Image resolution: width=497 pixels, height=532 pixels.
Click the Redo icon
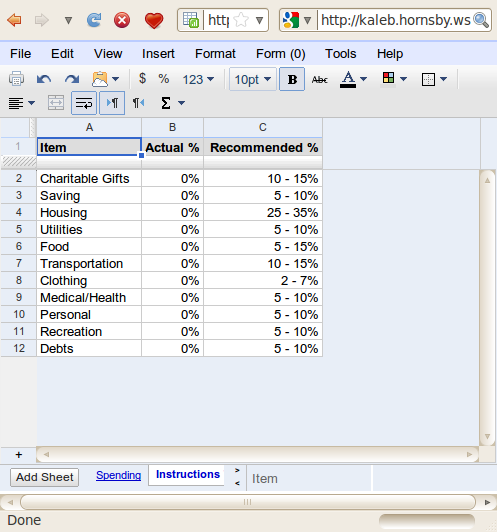pyautogui.click(x=72, y=79)
